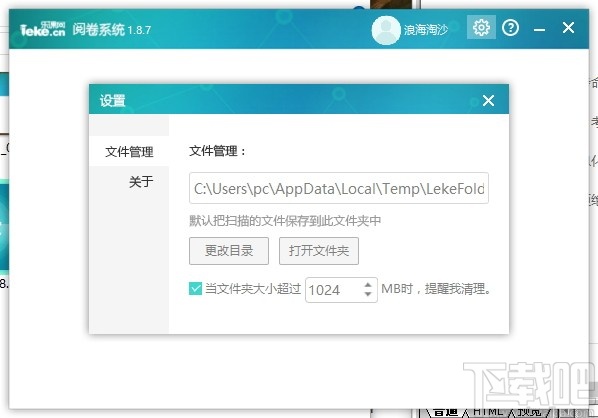Minimize the 阅卷系统 window

point(539,29)
